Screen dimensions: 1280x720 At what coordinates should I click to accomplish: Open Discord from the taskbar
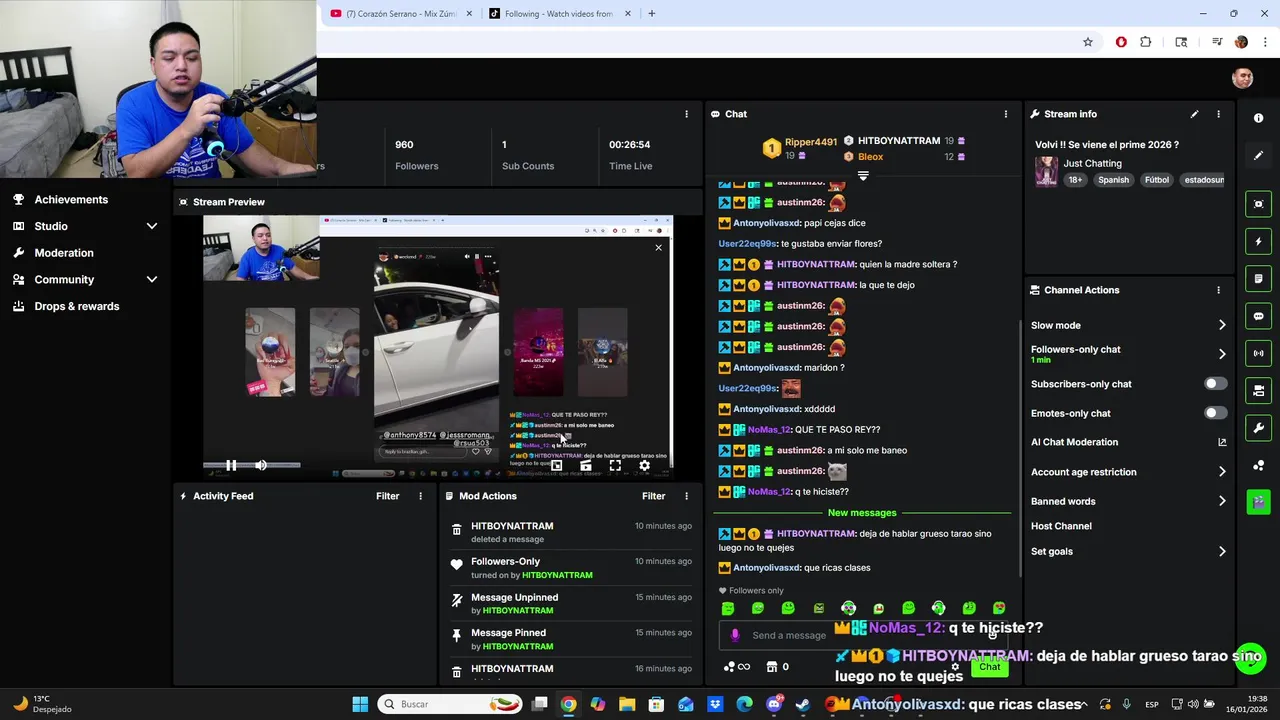pyautogui.click(x=774, y=704)
